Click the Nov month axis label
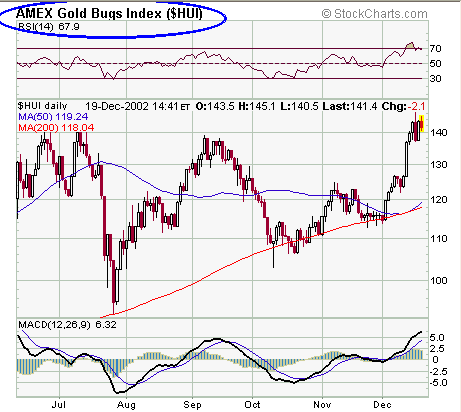The image size is (461, 412). (322, 405)
